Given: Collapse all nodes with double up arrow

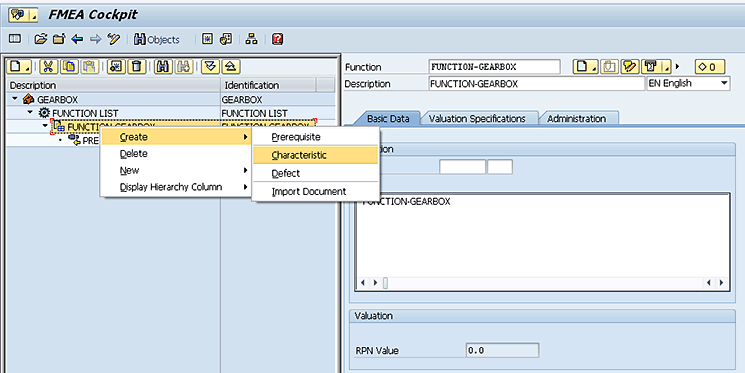Looking at the screenshot, I should [230, 67].
